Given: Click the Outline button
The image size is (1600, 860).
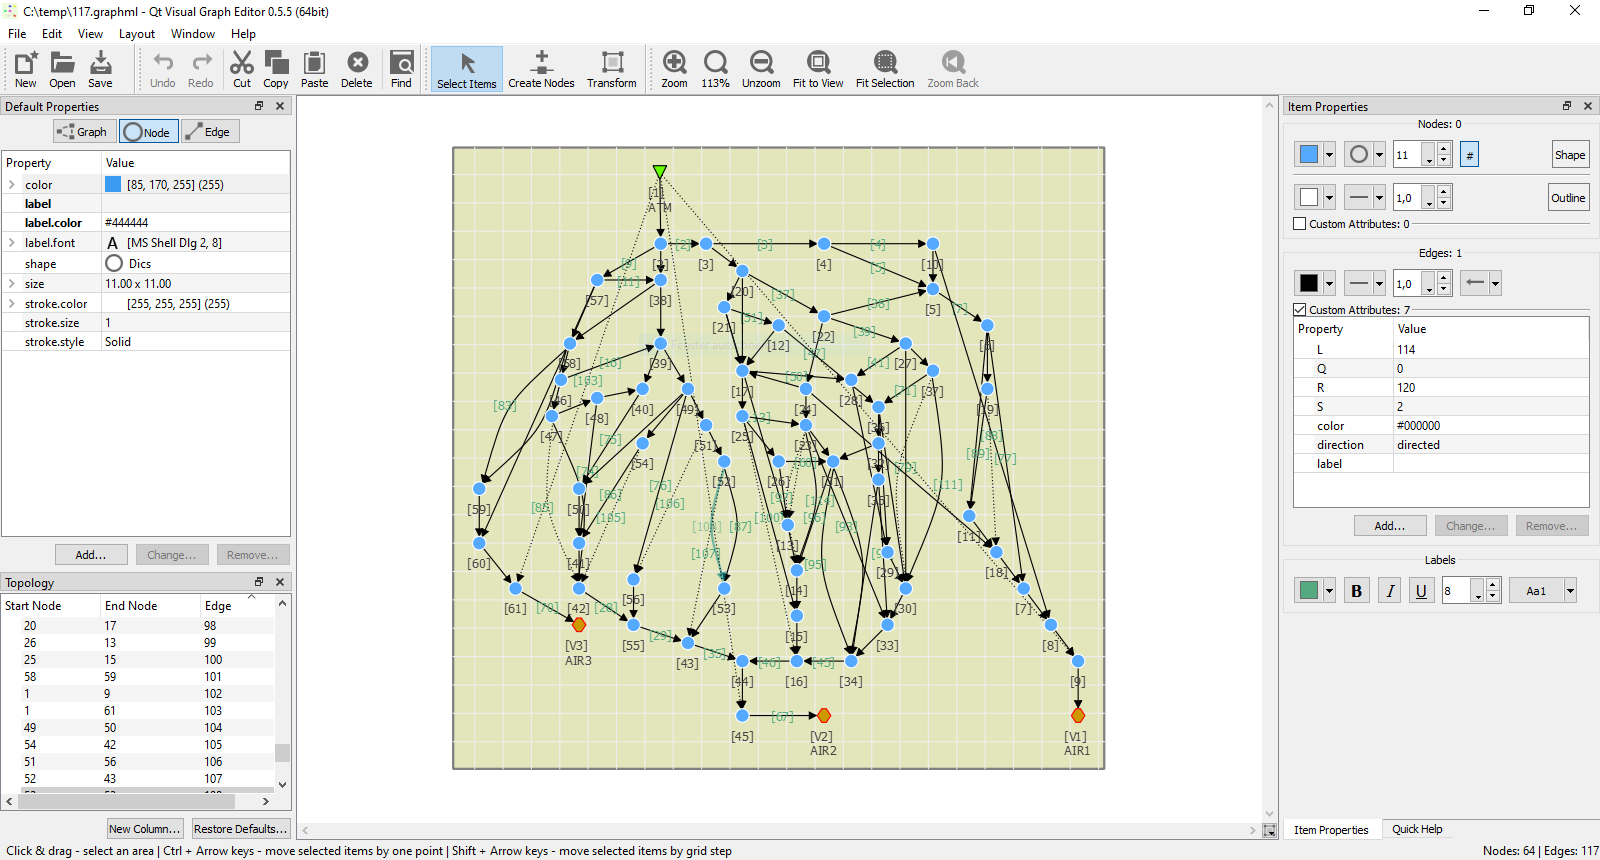Looking at the screenshot, I should pos(1568,198).
